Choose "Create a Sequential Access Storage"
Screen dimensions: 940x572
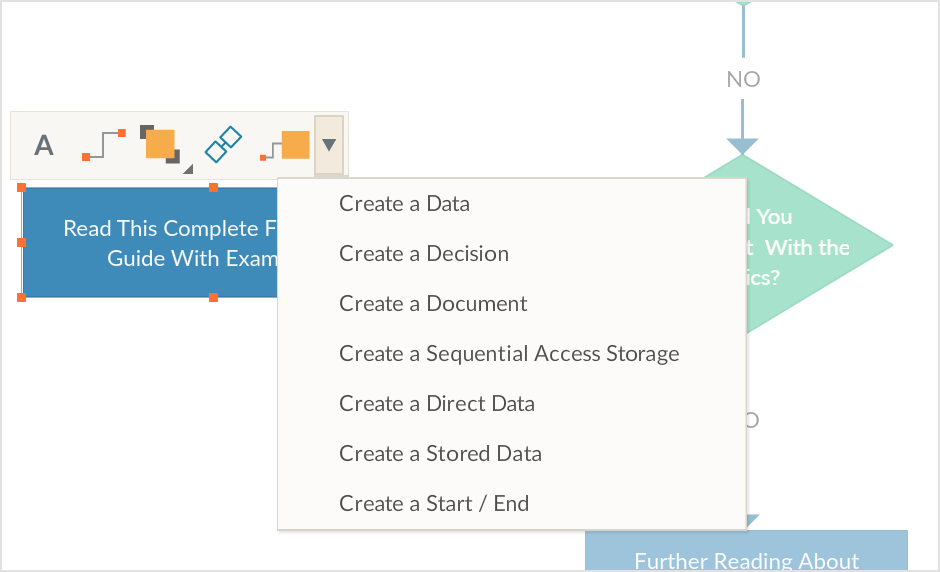(509, 354)
